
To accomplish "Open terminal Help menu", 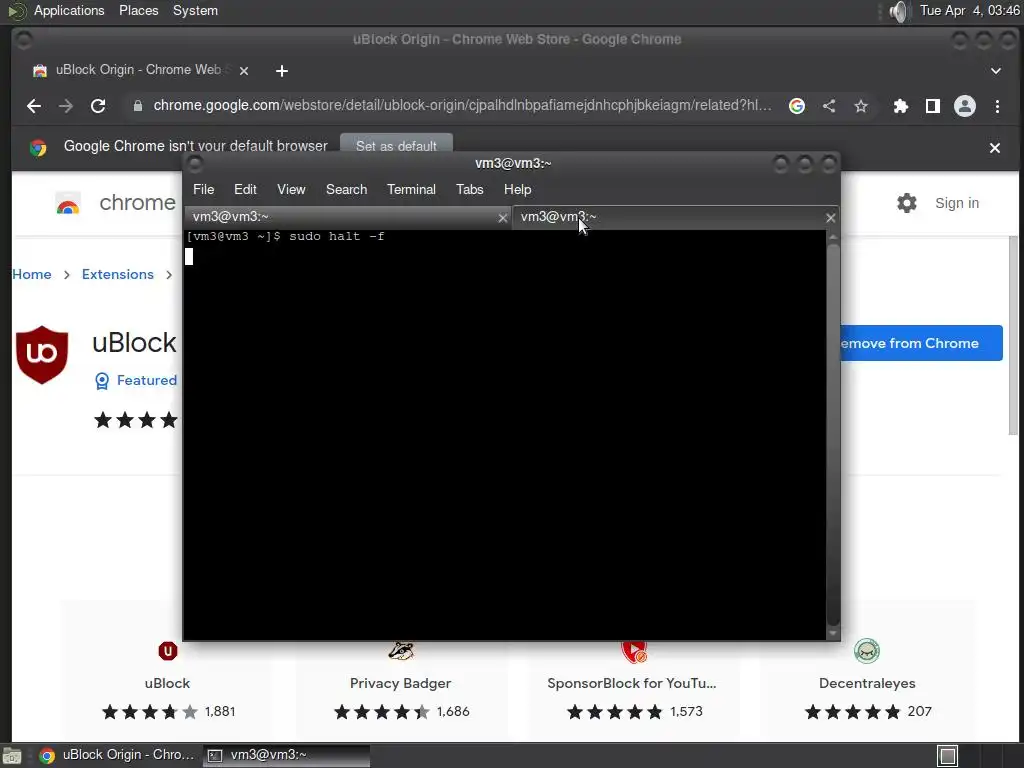I will [517, 189].
